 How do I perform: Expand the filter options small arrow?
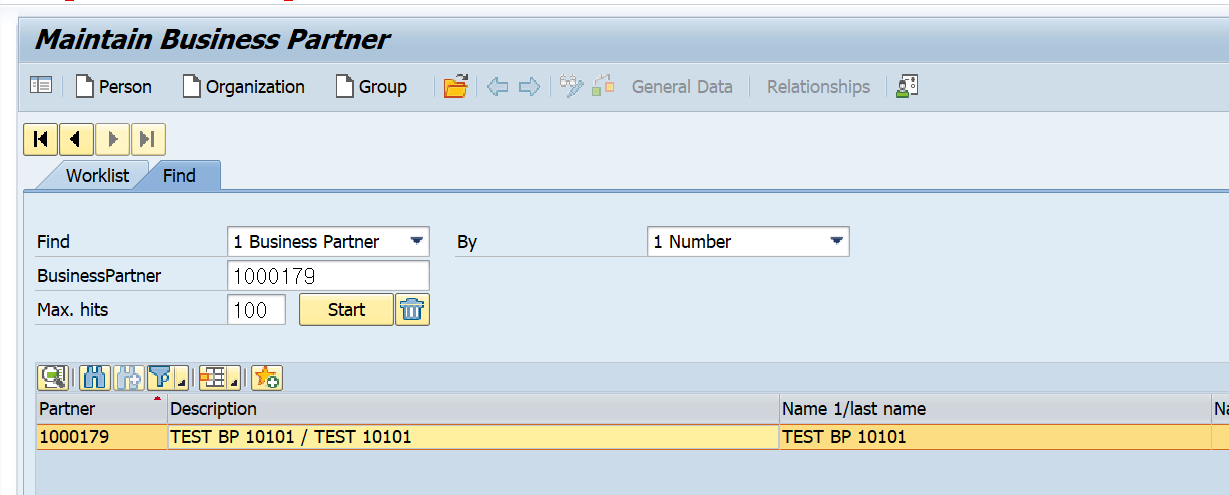[x=181, y=378]
